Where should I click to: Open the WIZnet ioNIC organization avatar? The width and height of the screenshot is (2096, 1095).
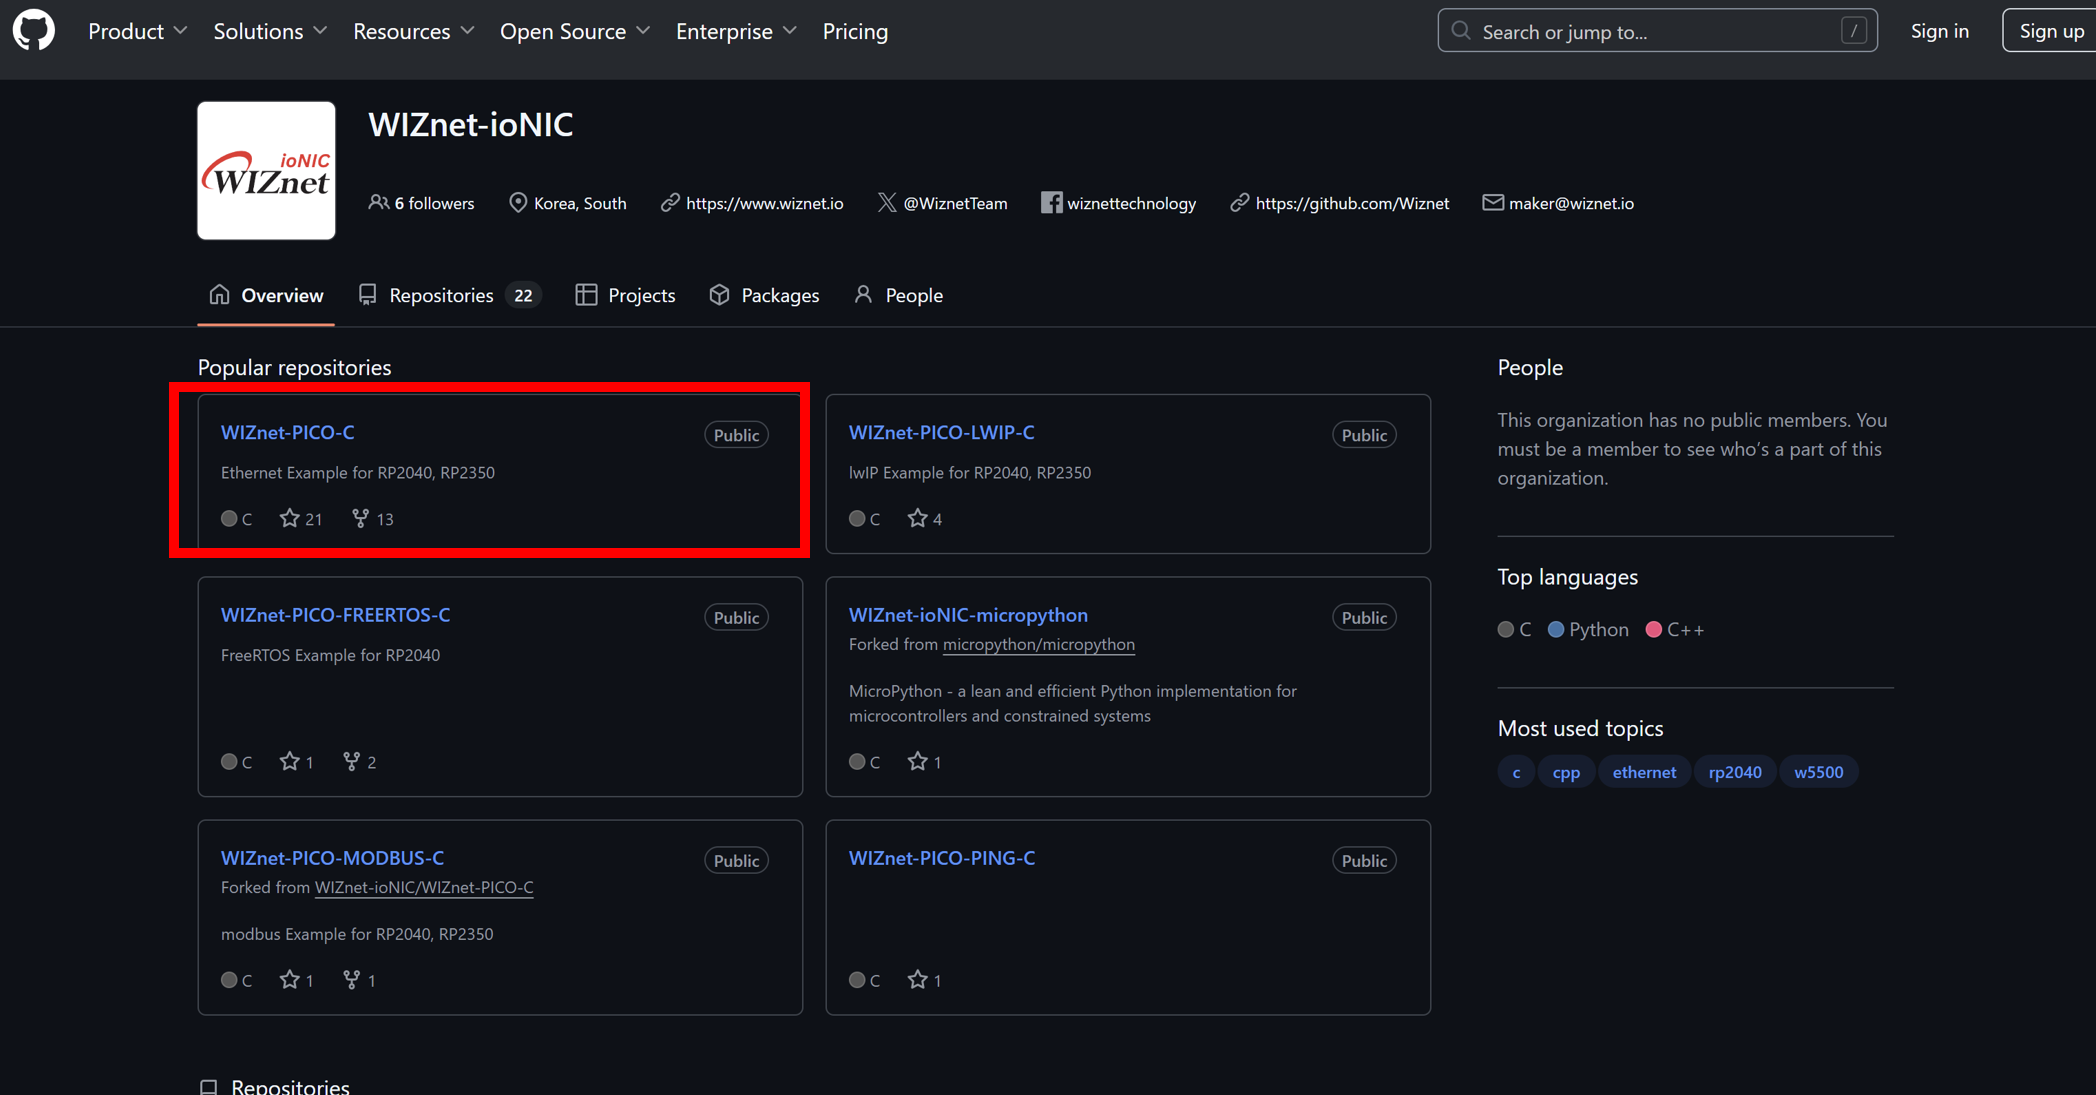point(266,170)
